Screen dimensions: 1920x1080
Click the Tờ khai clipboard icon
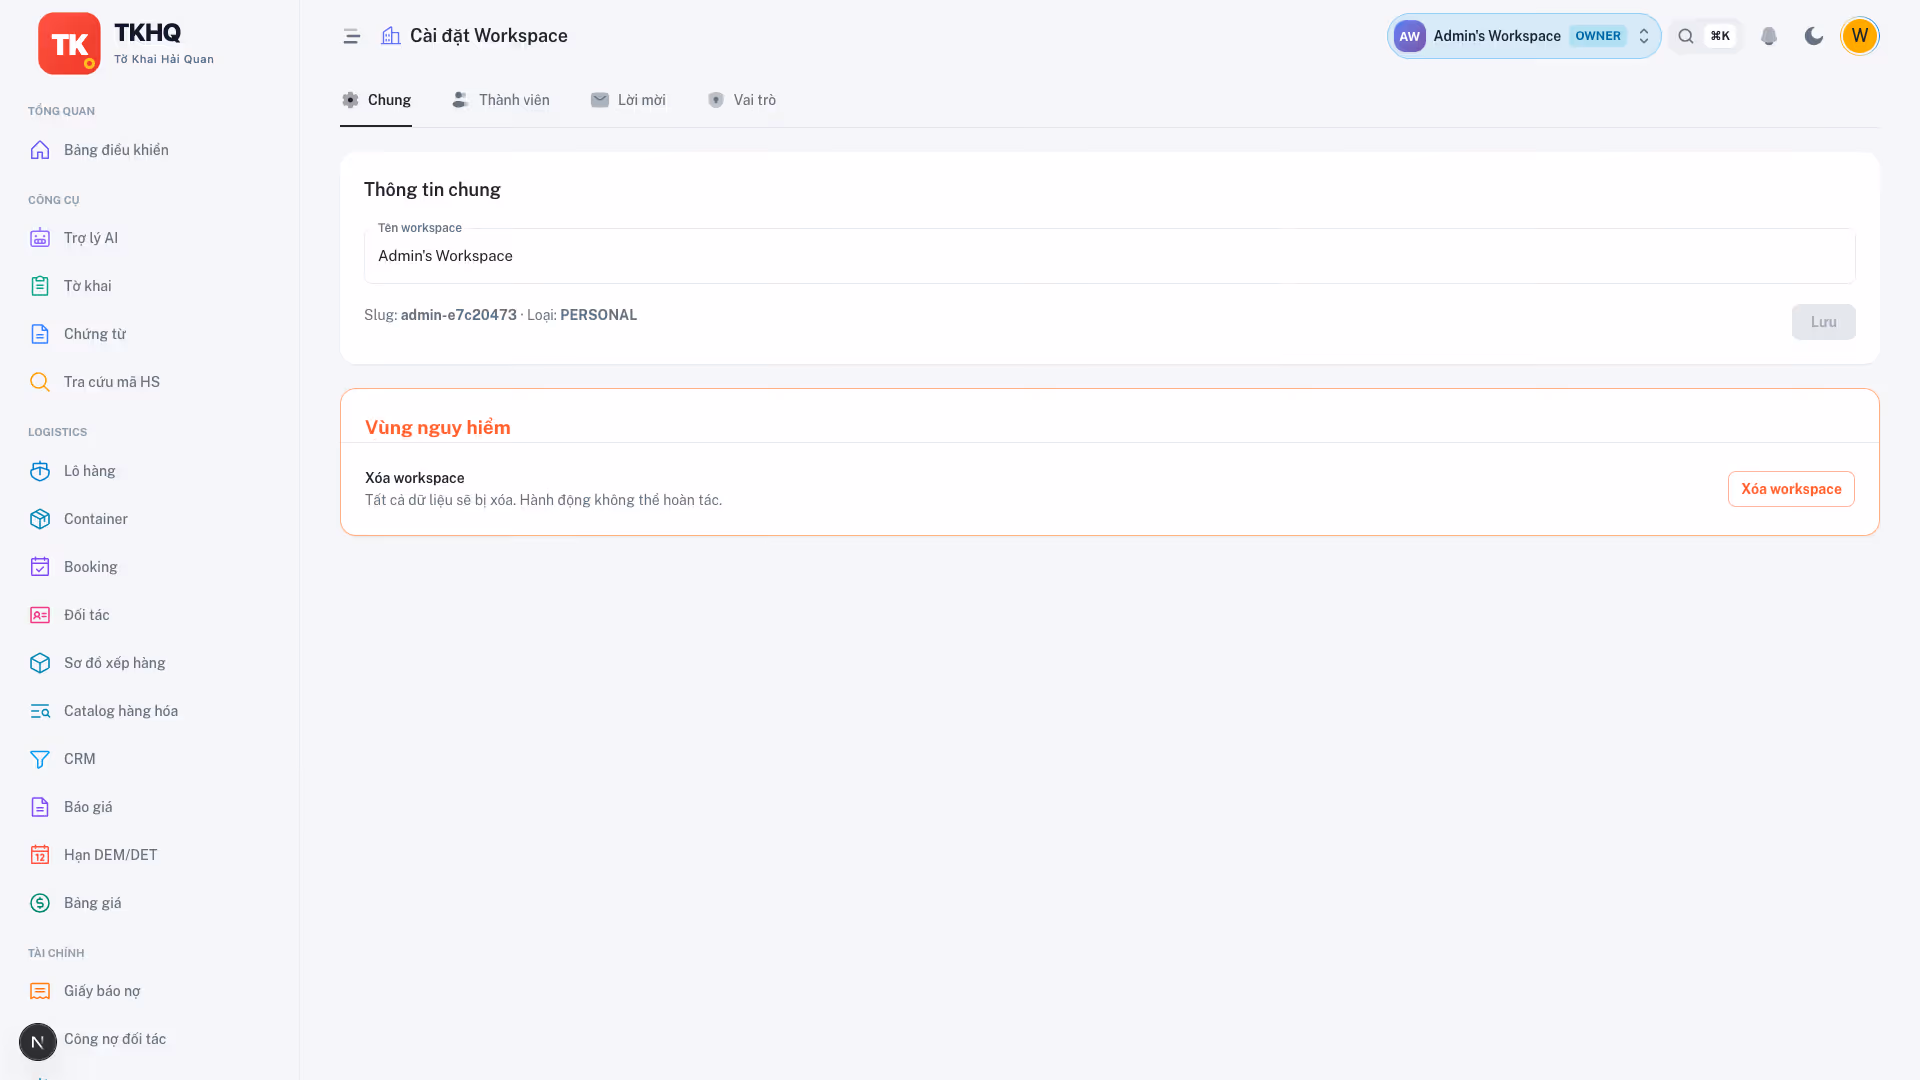click(40, 286)
